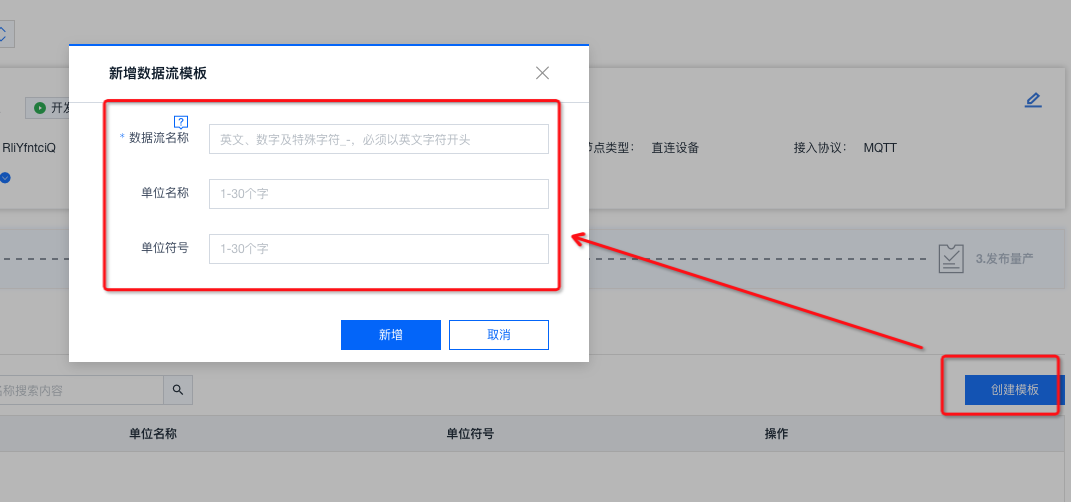Click the 单位符号 column header
This screenshot has width=1071, height=502.
click(x=470, y=434)
